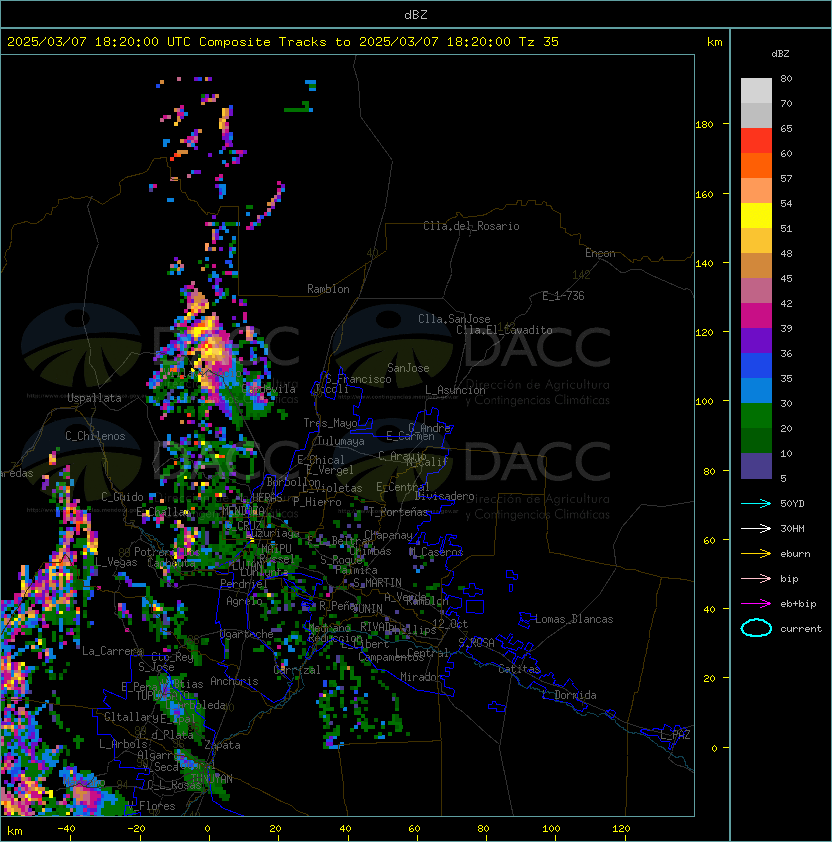Select the magenta swatch between 42 and 39 dBZ

click(756, 316)
